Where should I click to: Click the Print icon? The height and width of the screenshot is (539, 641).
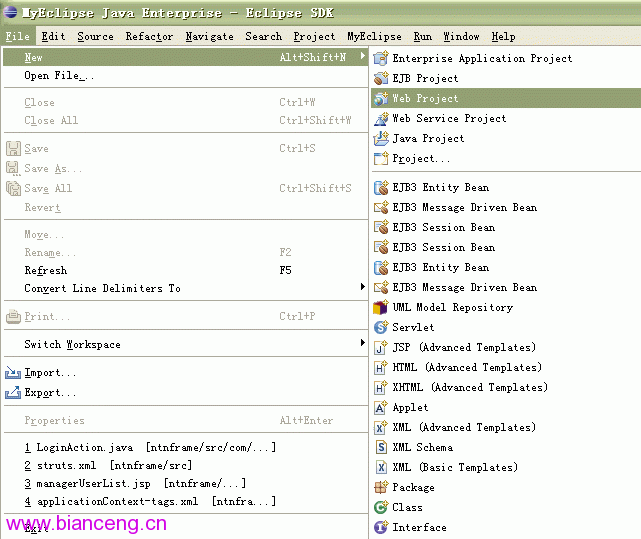(x=13, y=317)
